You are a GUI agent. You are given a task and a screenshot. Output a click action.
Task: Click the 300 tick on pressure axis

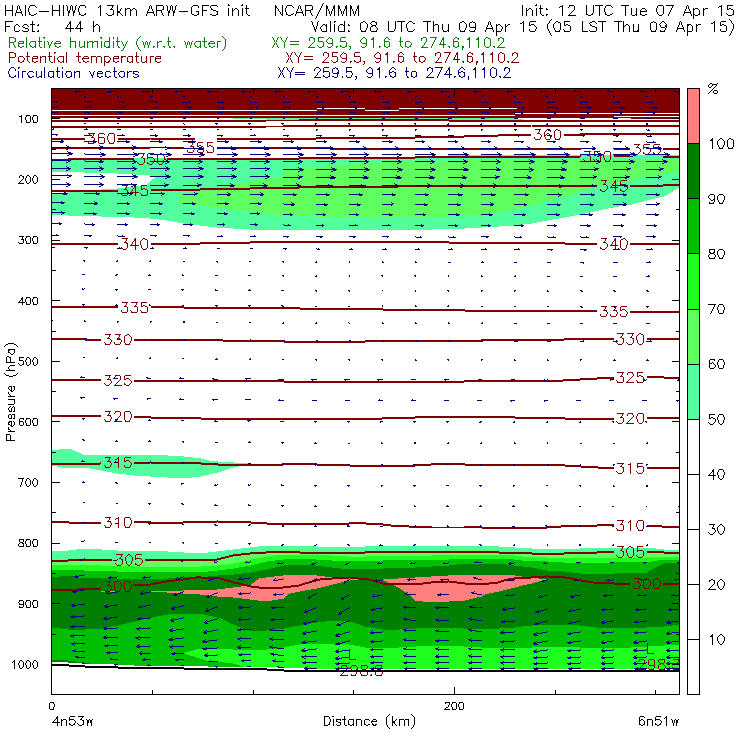coord(28,240)
